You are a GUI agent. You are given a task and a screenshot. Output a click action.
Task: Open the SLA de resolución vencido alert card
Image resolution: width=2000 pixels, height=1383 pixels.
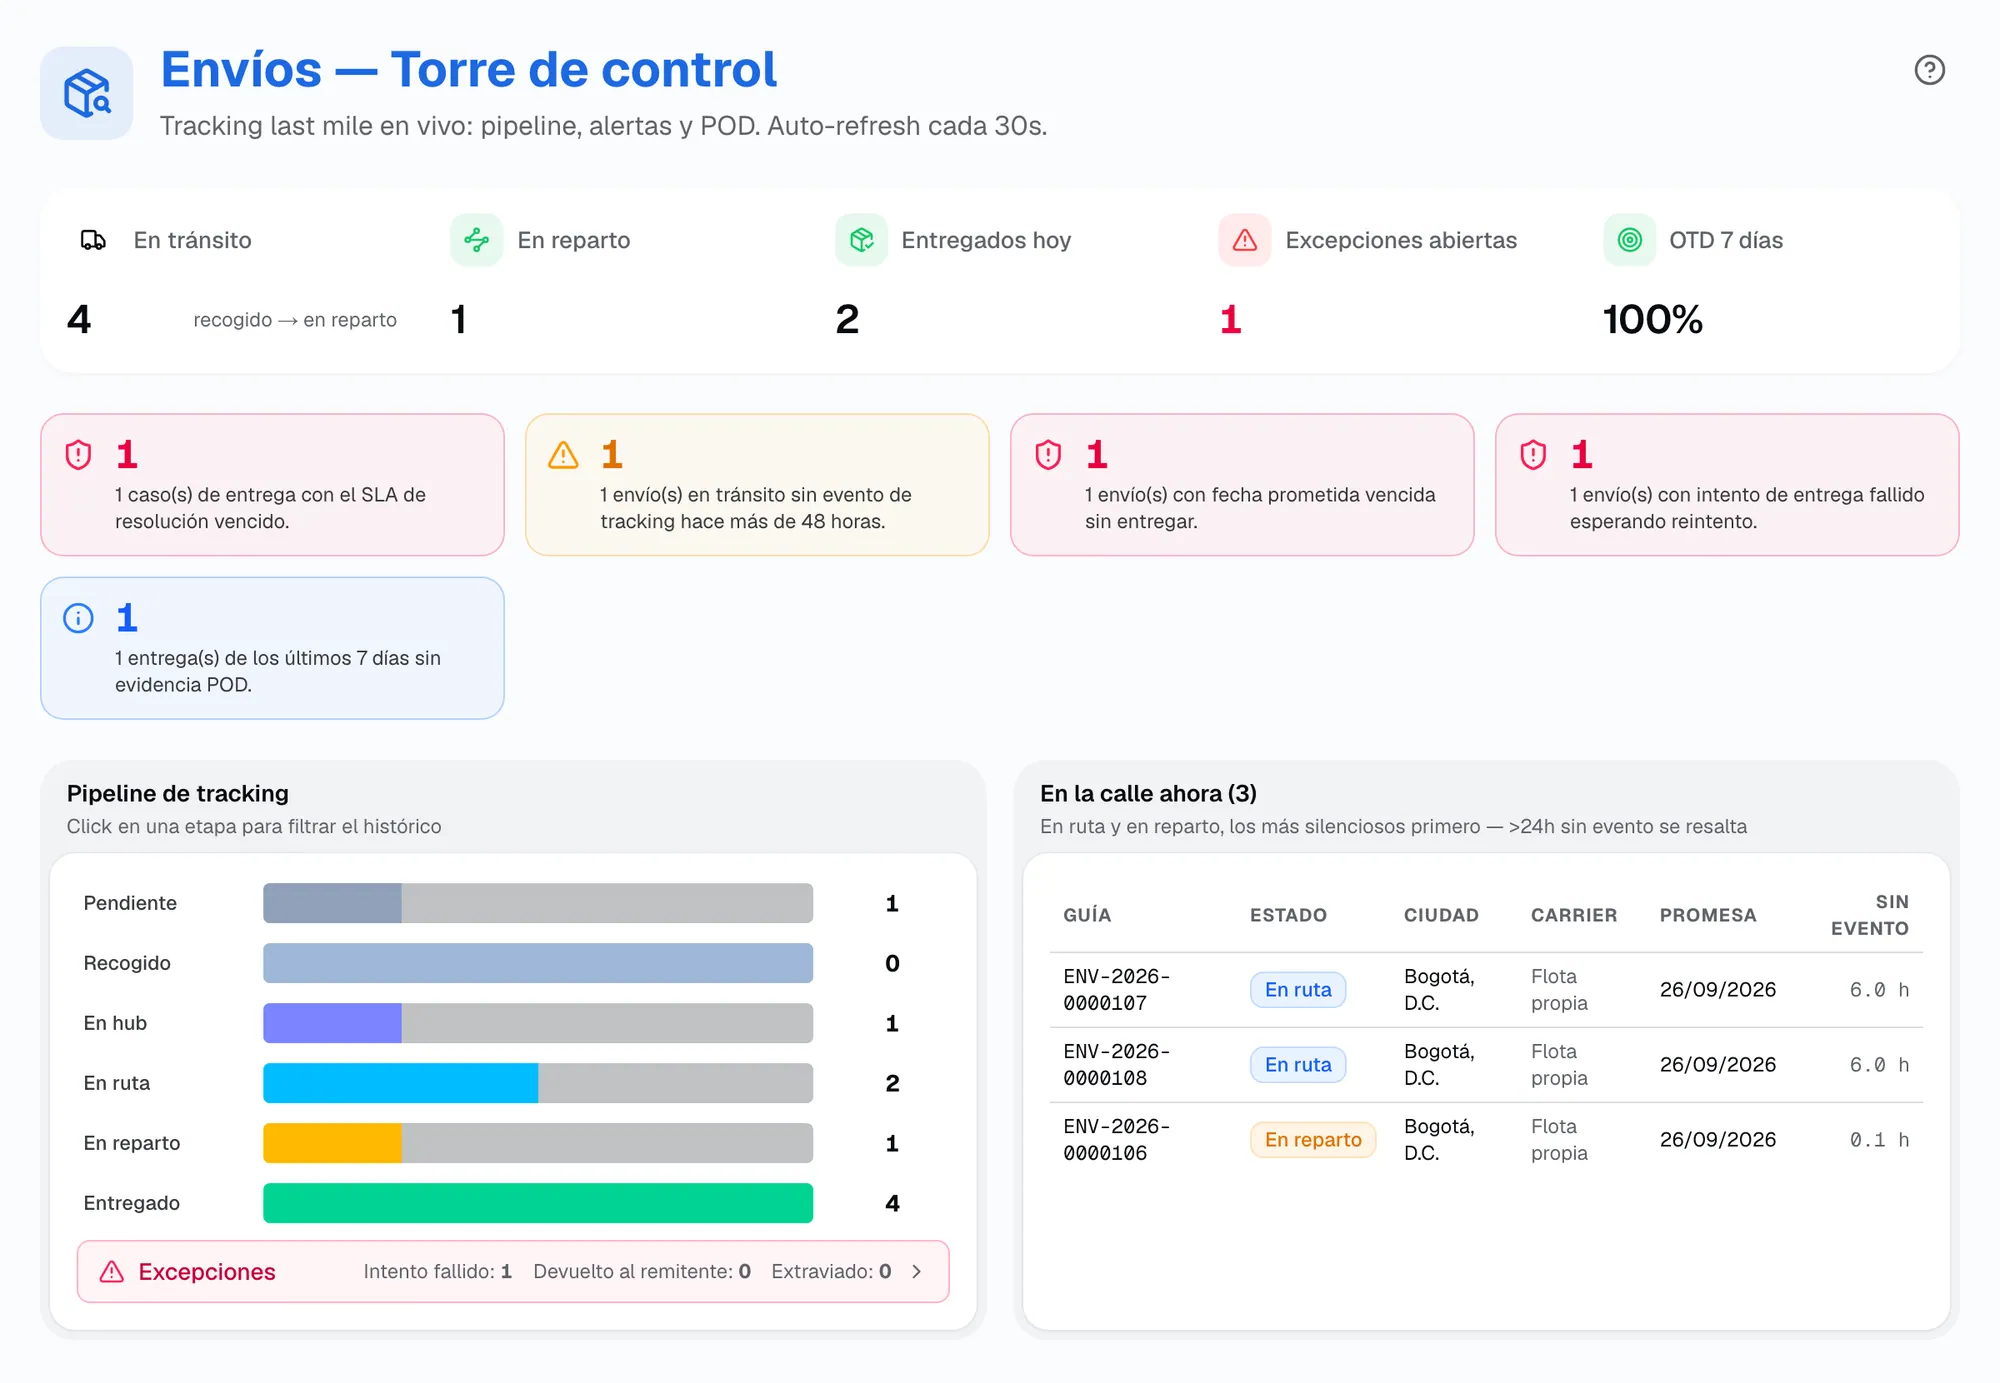tap(272, 485)
